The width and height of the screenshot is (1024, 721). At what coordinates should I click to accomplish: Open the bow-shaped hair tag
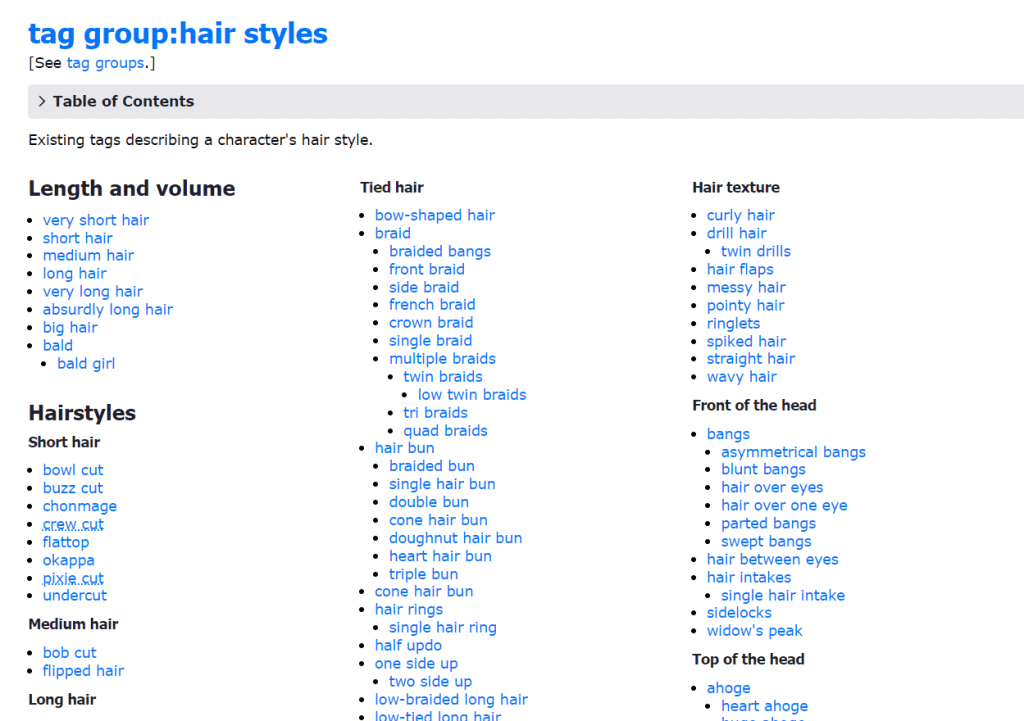tap(434, 215)
